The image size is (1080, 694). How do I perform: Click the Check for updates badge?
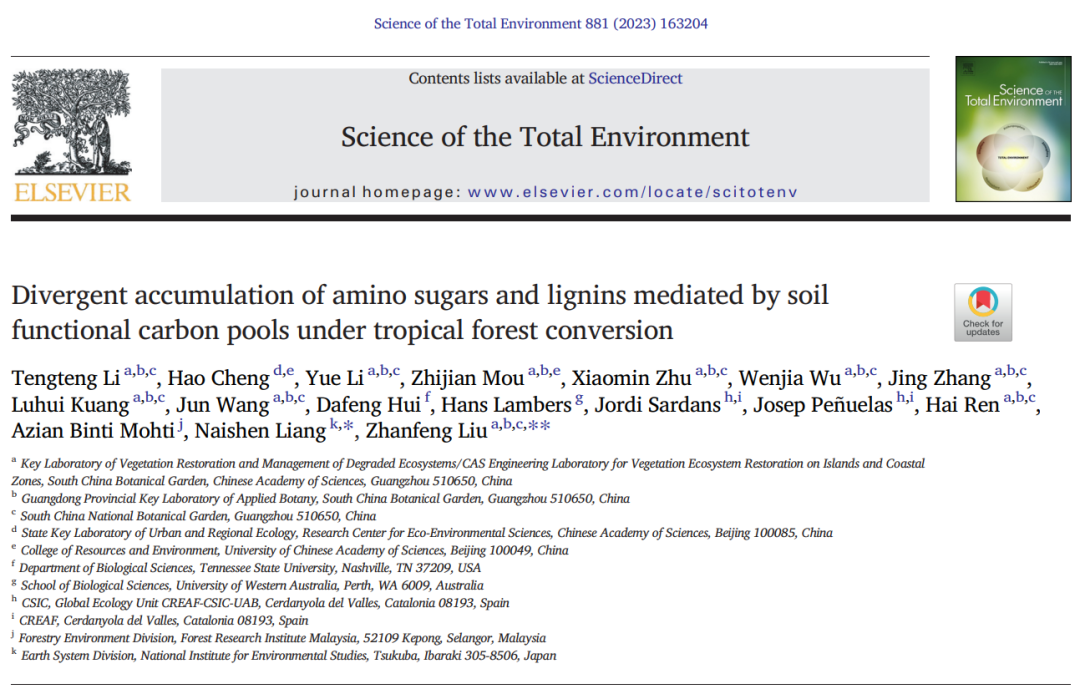[983, 312]
